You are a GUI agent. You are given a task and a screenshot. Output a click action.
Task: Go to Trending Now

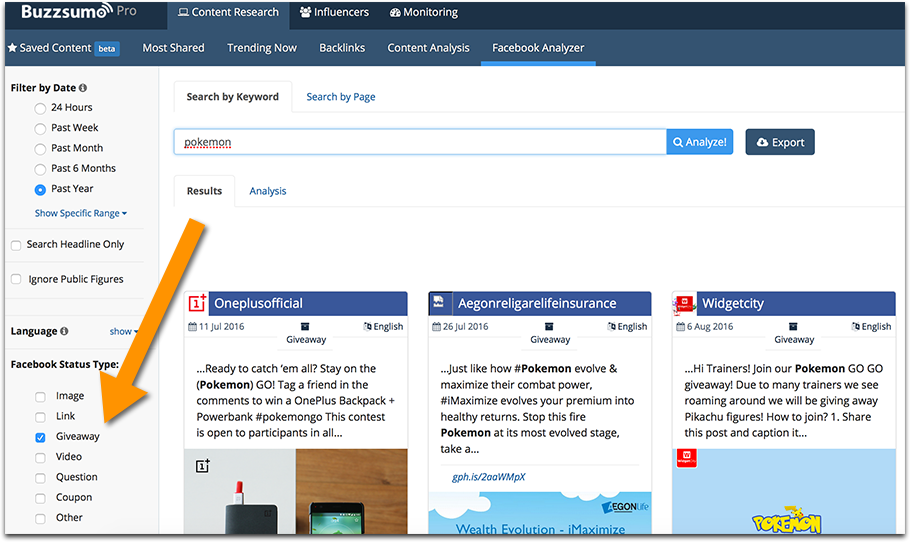[262, 48]
